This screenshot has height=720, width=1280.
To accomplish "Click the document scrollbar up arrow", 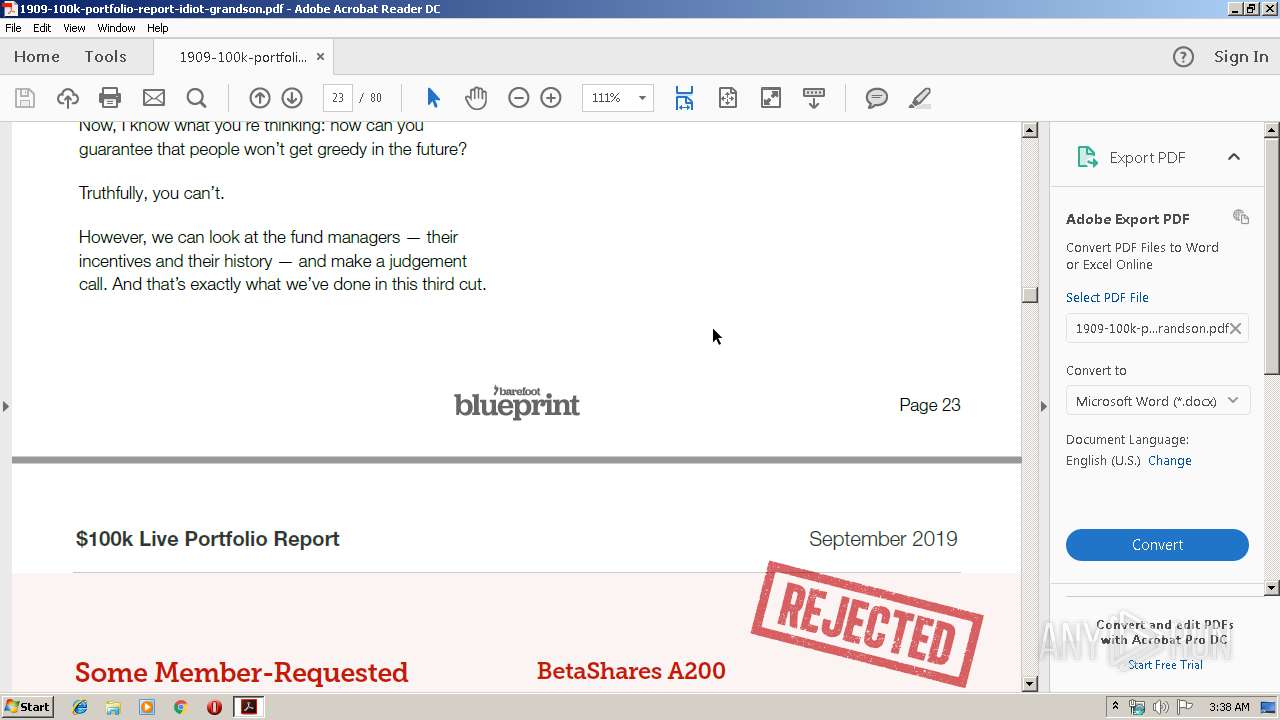I will click(1029, 130).
